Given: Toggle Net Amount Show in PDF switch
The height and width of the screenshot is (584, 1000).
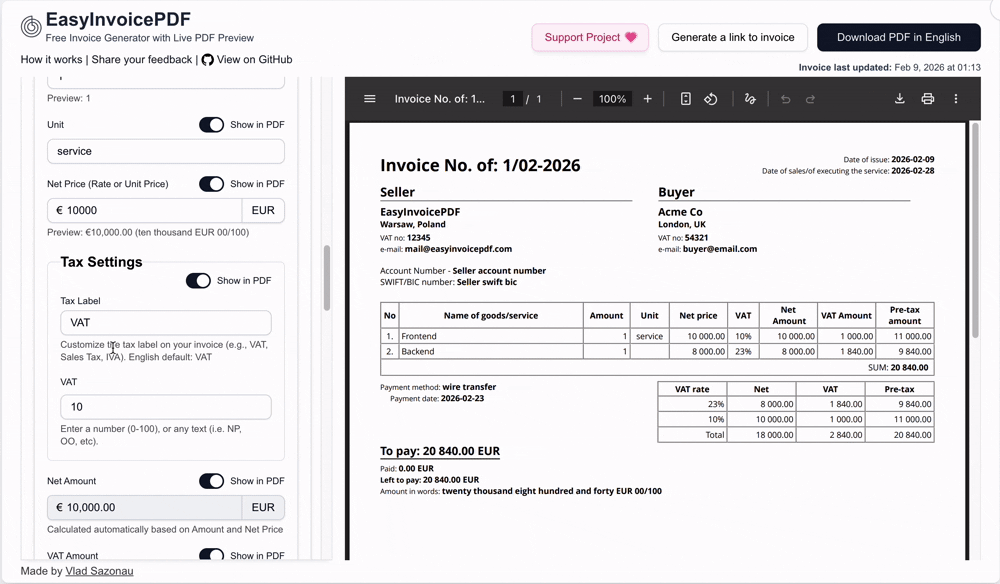Looking at the screenshot, I should tap(211, 481).
